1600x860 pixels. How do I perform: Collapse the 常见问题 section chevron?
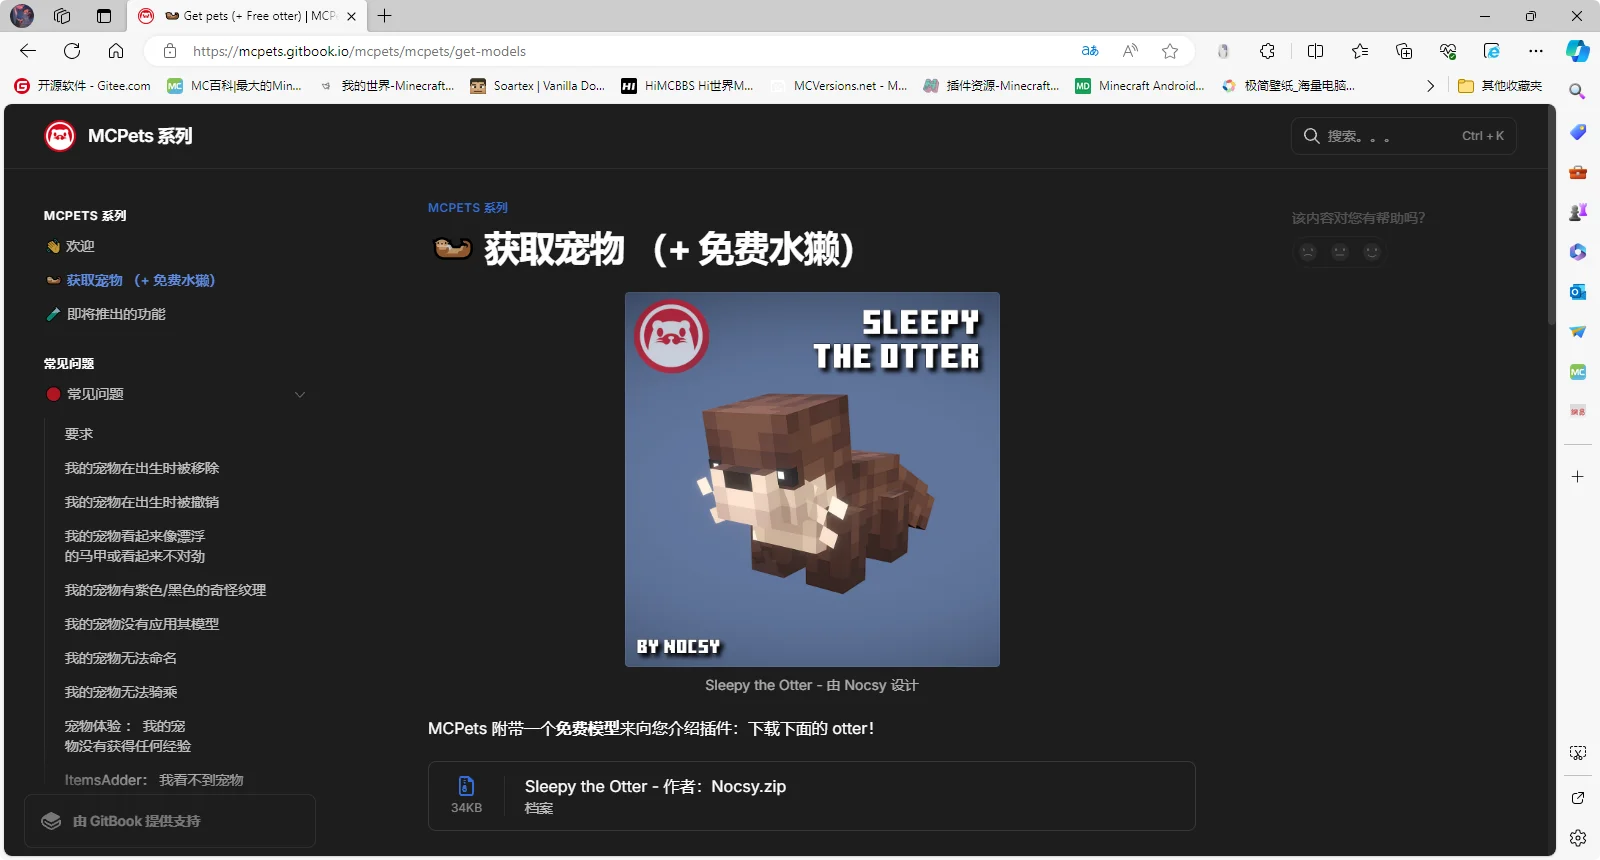click(300, 395)
